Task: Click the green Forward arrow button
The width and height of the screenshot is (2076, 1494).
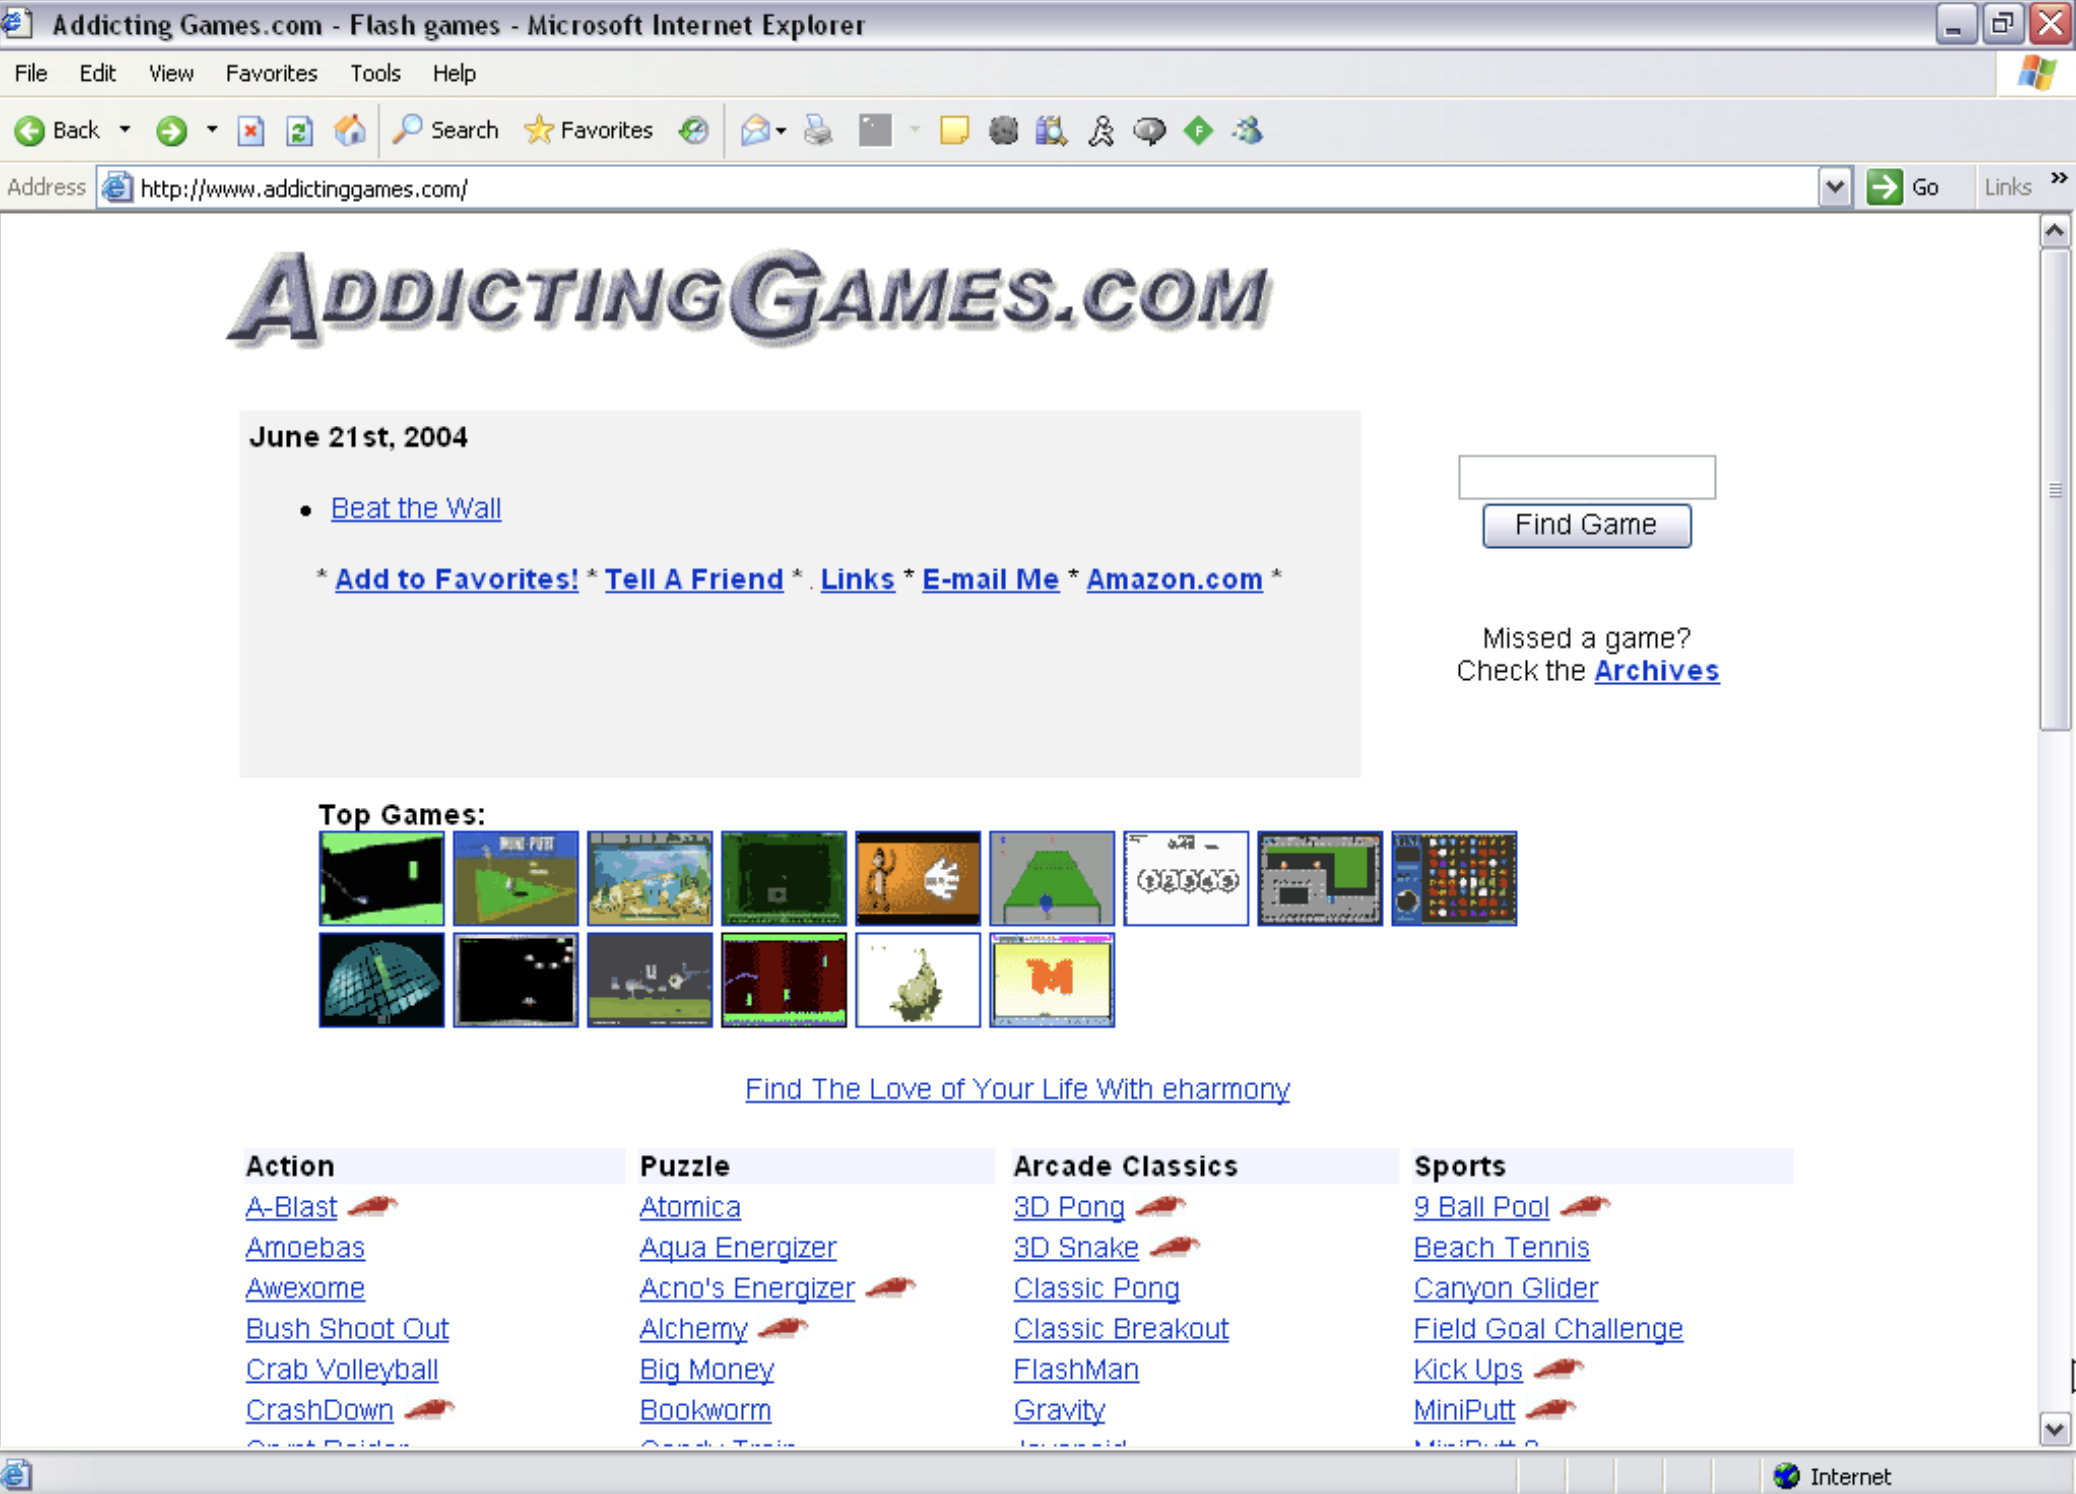Action: pos(171,130)
